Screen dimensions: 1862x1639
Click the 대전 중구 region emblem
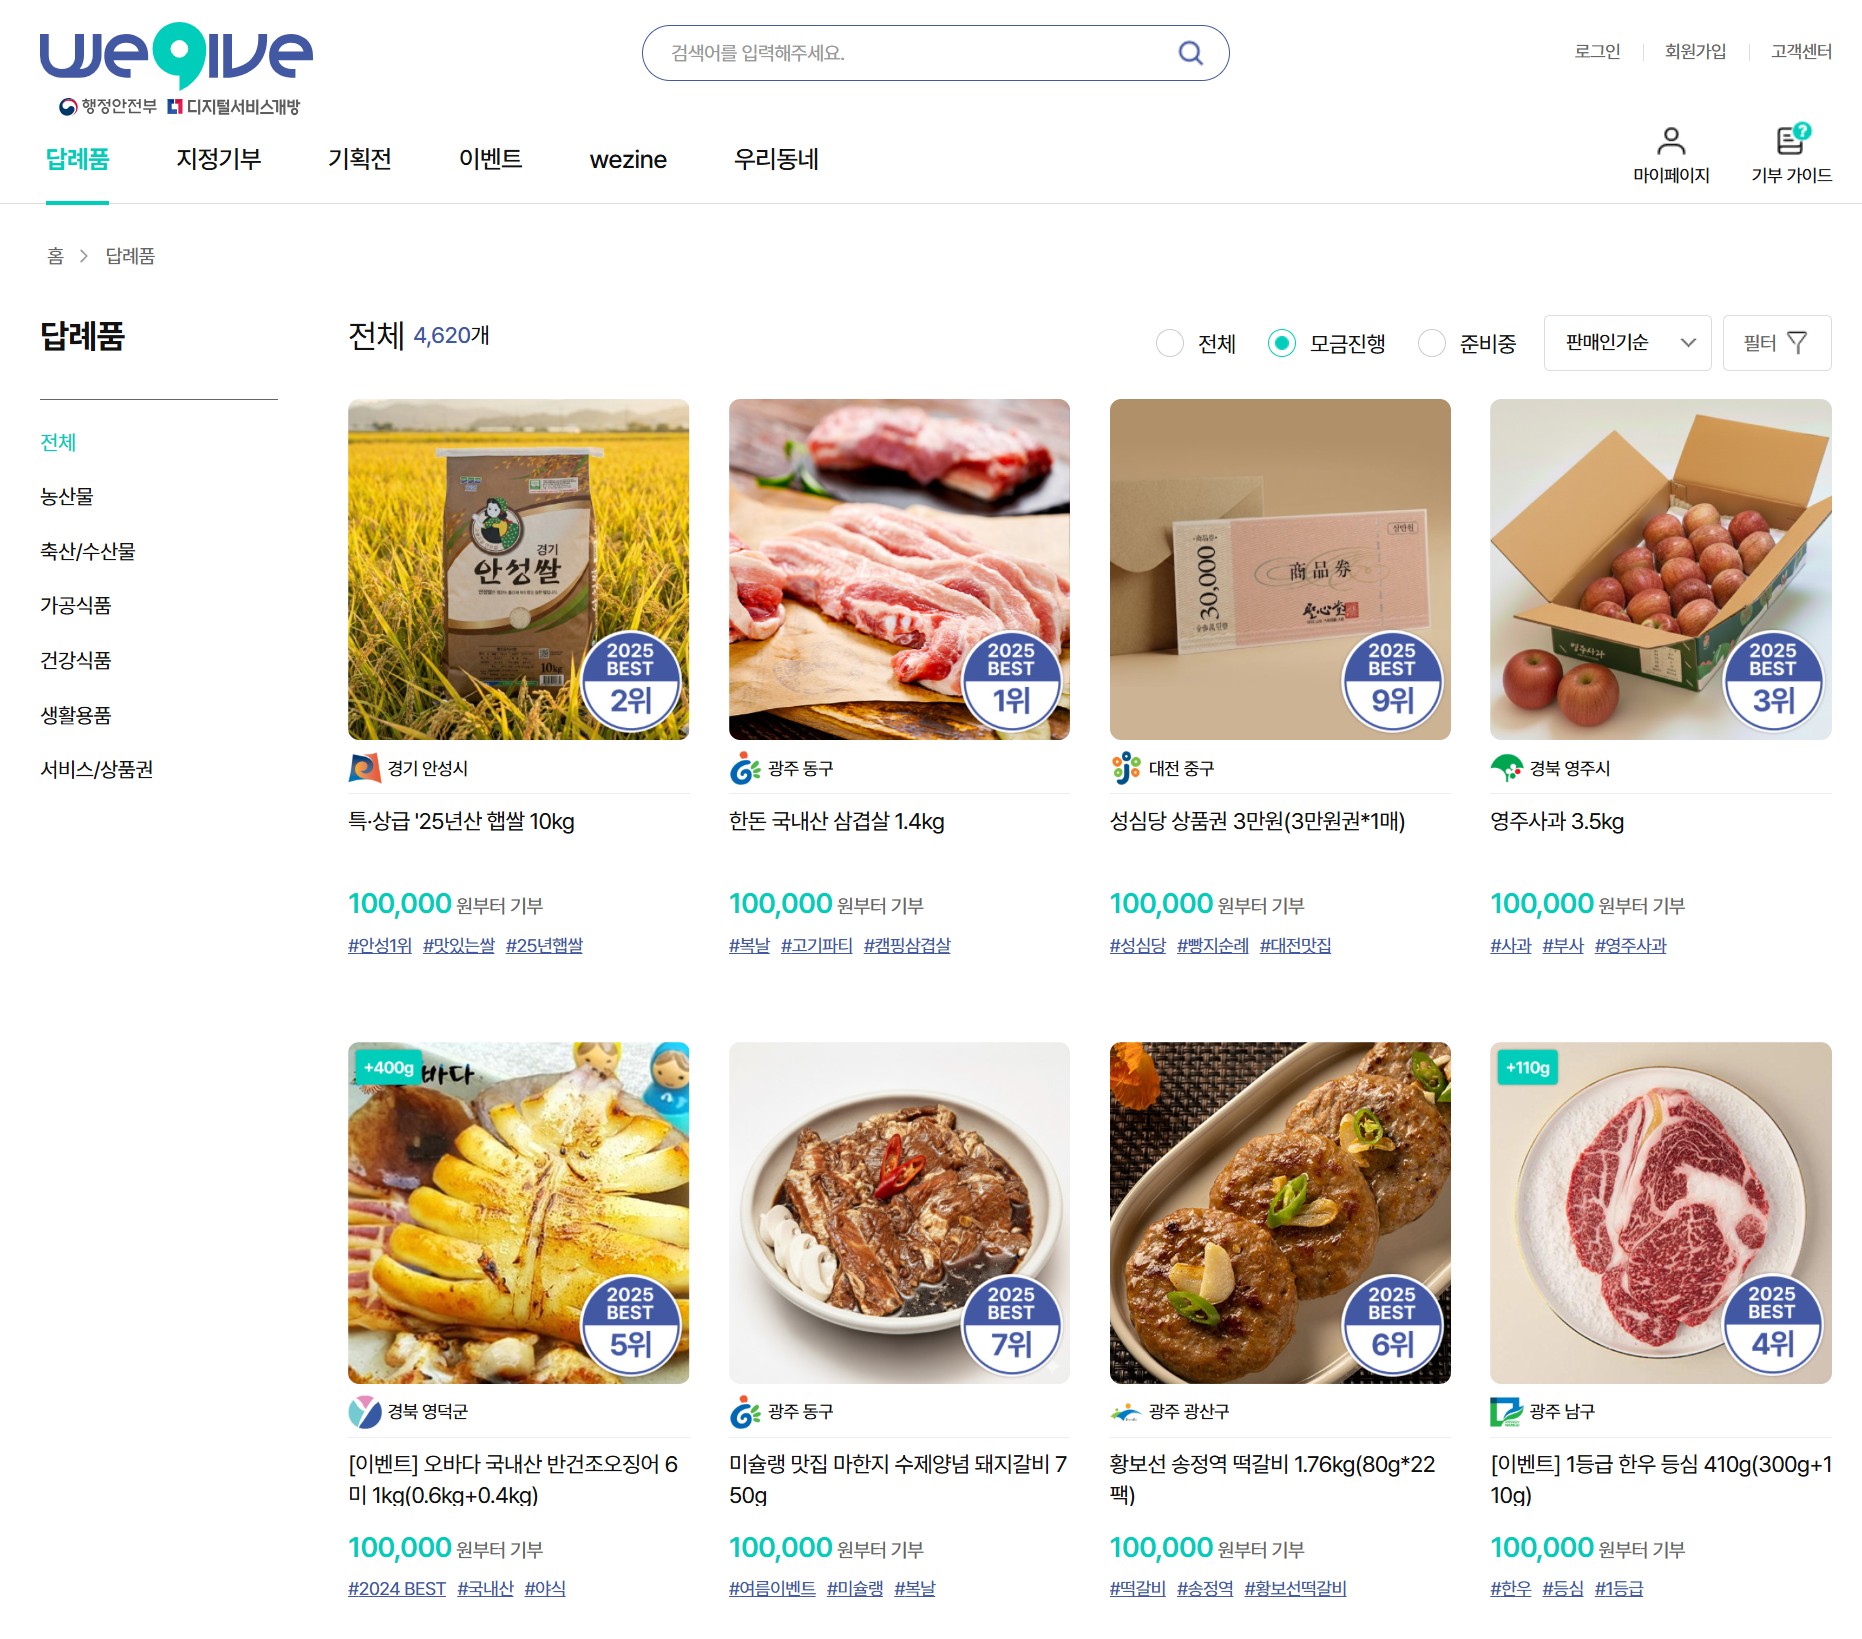(x=1126, y=768)
